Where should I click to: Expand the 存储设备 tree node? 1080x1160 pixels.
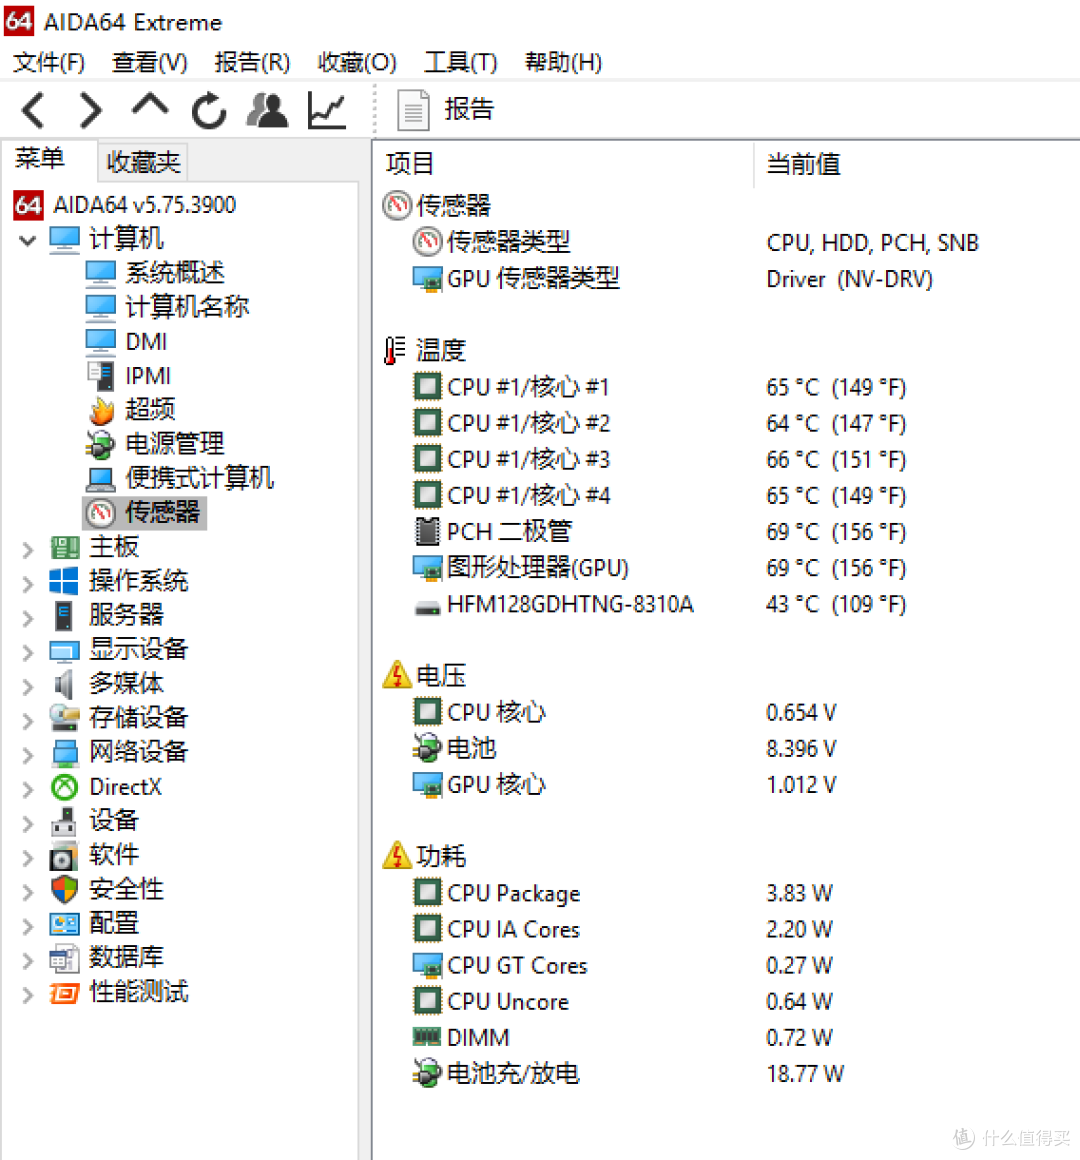27,720
